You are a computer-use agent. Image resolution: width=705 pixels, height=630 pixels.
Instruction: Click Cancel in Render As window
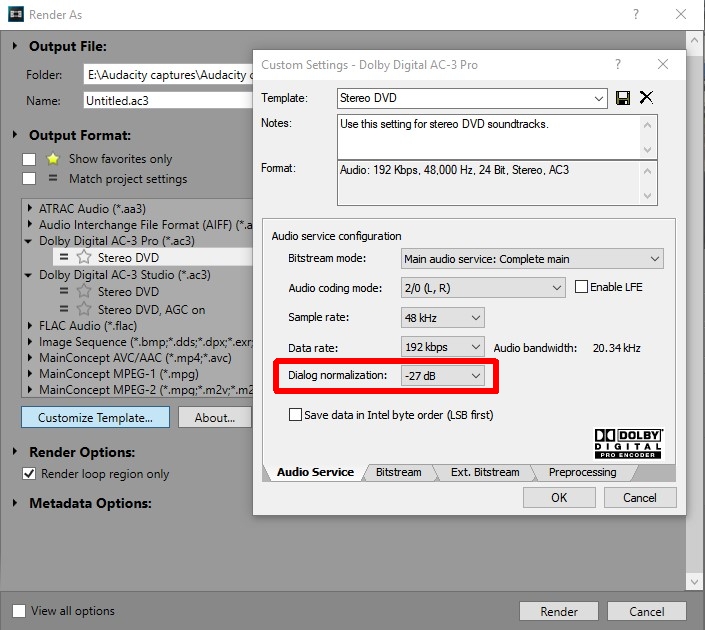click(x=647, y=612)
